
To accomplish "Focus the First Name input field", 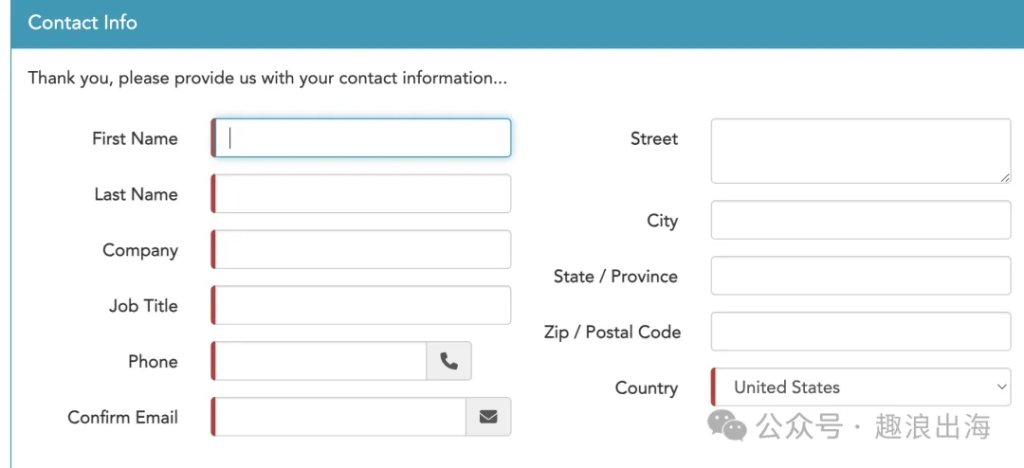I will click(x=361, y=138).
